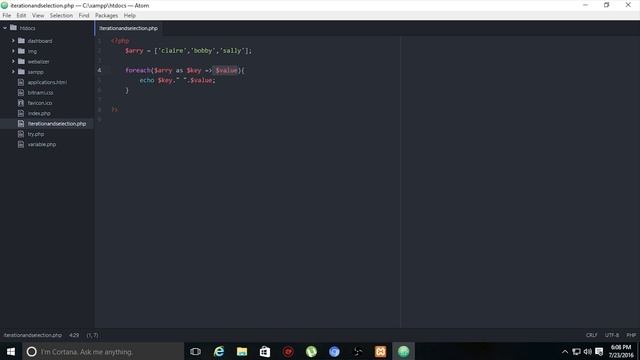Open File Explorer from the taskbar
Screen dimensions: 640x360
242,351
